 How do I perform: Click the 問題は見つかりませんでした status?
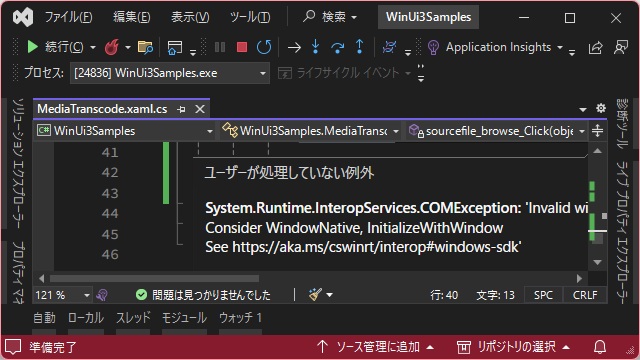203,295
